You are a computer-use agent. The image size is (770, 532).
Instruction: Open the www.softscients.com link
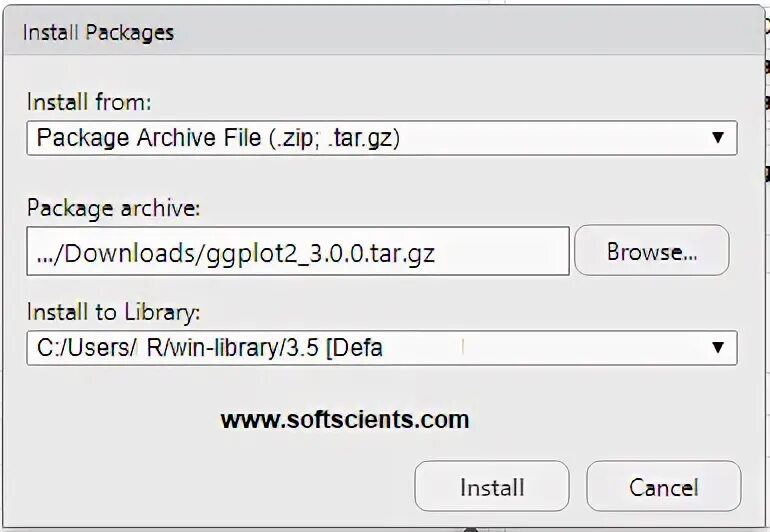click(344, 420)
